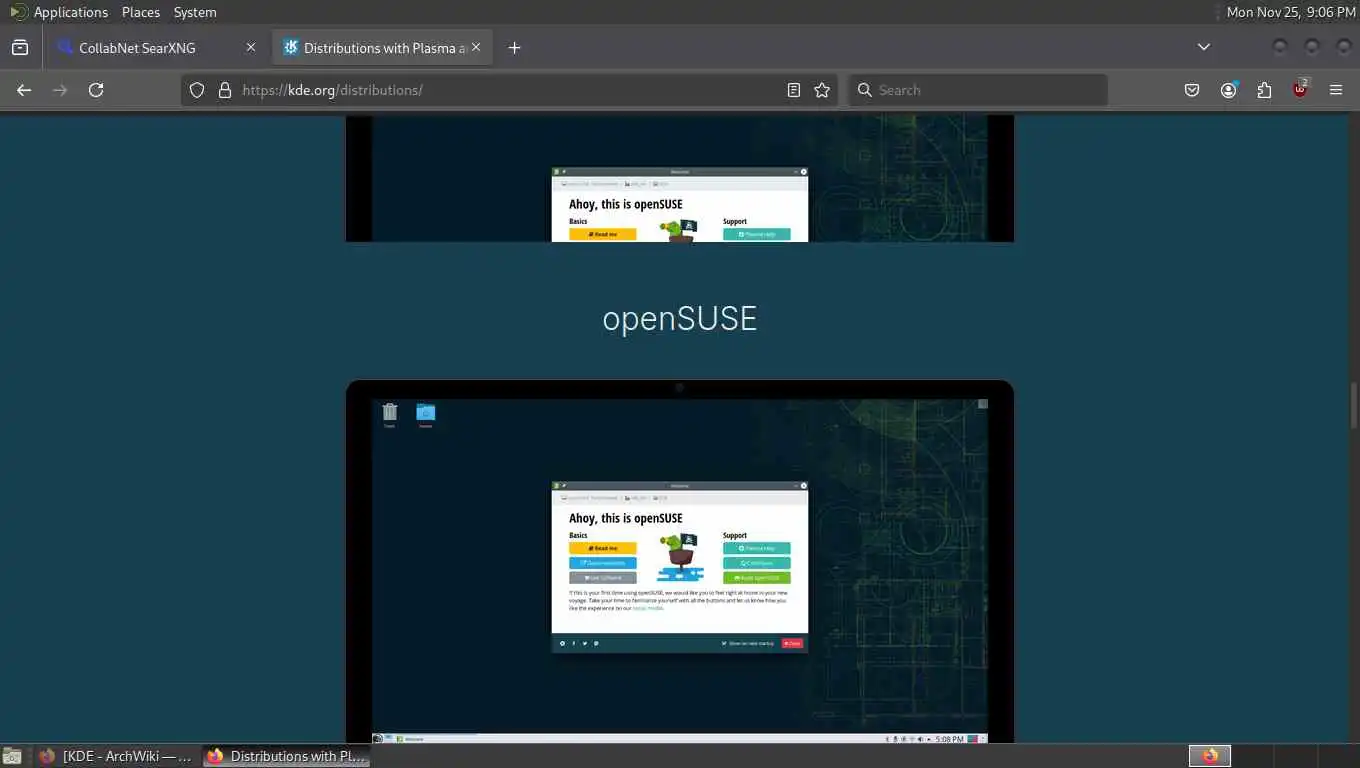
Task: Open the Firefox View tab overview icon
Action: (20, 47)
